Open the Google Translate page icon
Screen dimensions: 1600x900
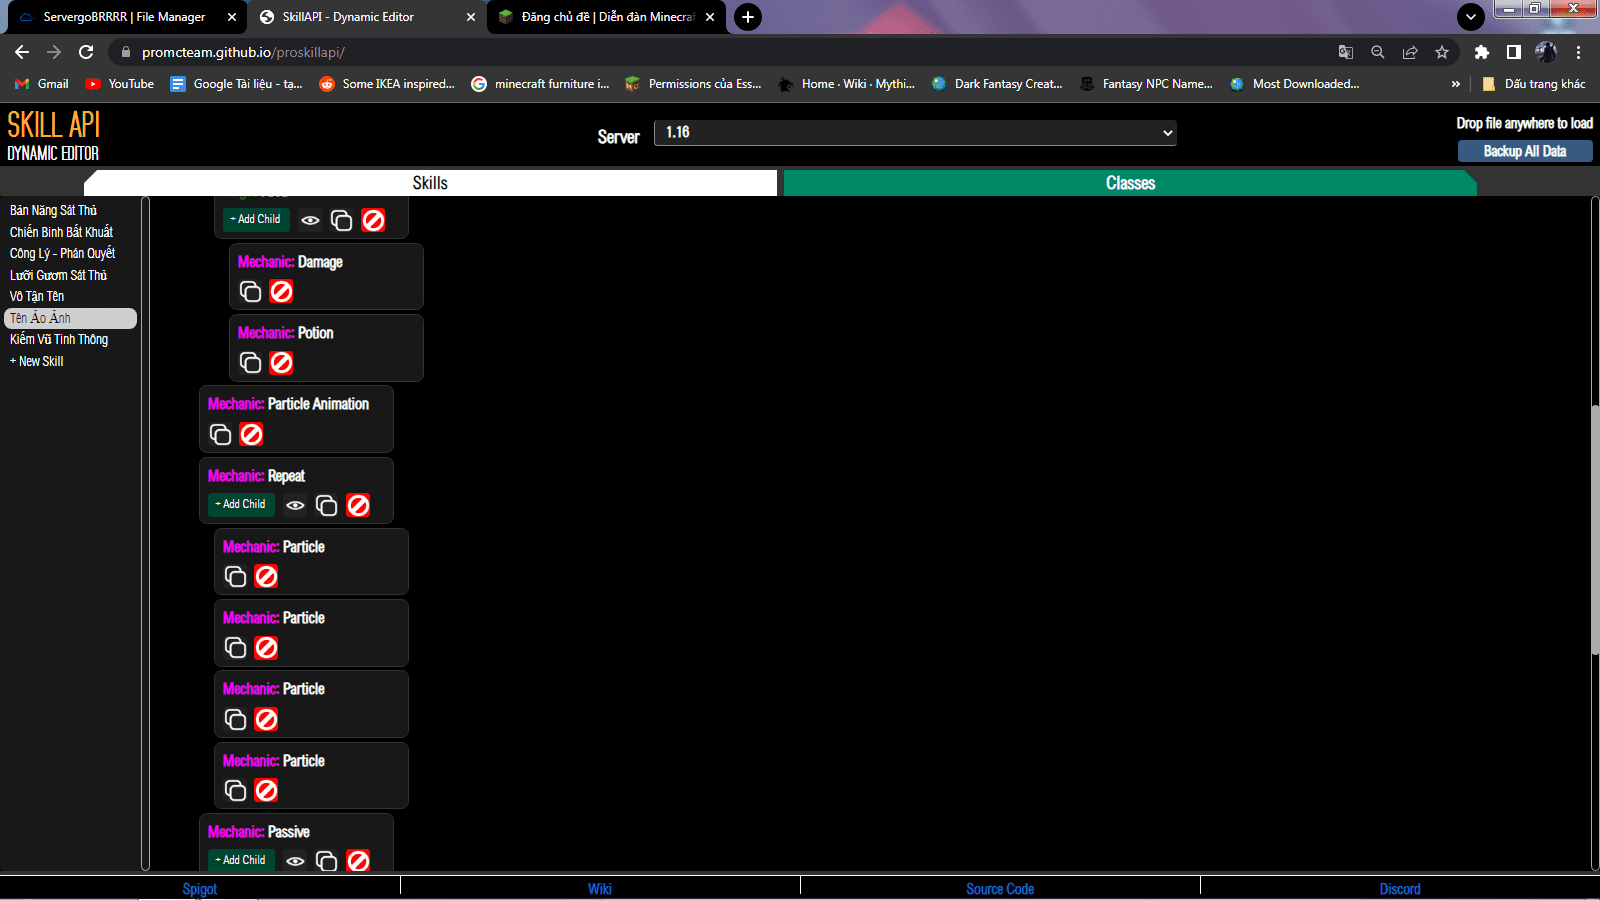click(1346, 52)
